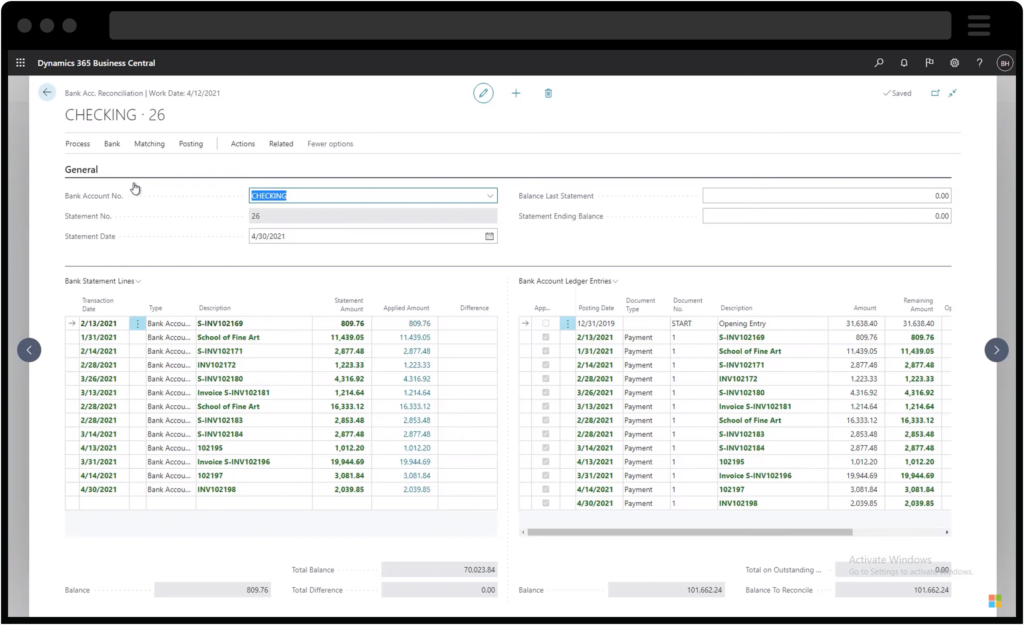
Task: Click Transaction Date column header
Action: (98, 304)
